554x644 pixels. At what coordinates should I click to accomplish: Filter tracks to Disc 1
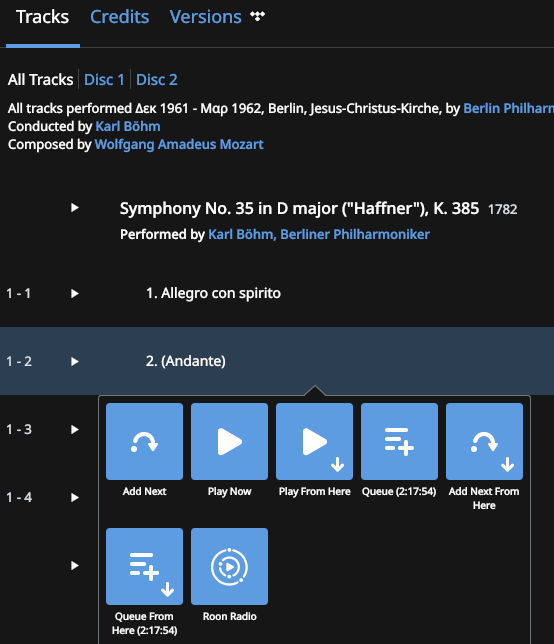point(104,80)
